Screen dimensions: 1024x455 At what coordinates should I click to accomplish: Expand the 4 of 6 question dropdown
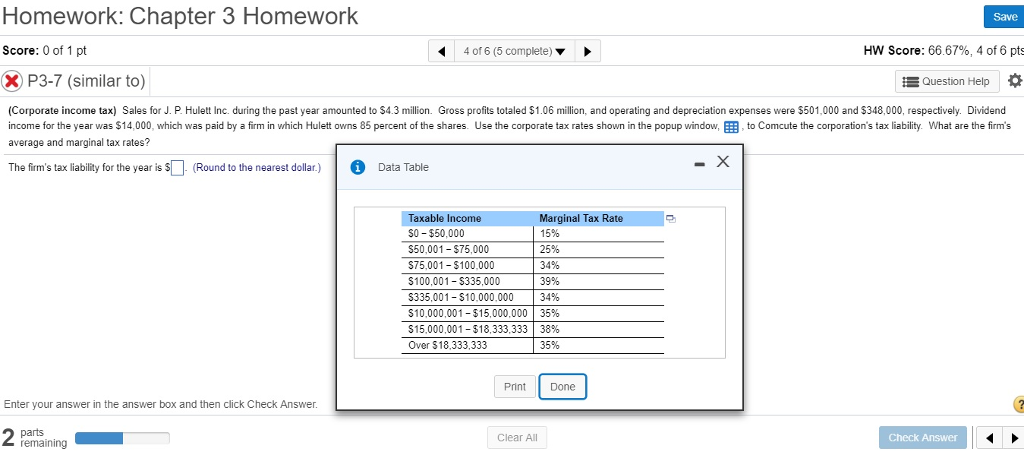point(514,51)
